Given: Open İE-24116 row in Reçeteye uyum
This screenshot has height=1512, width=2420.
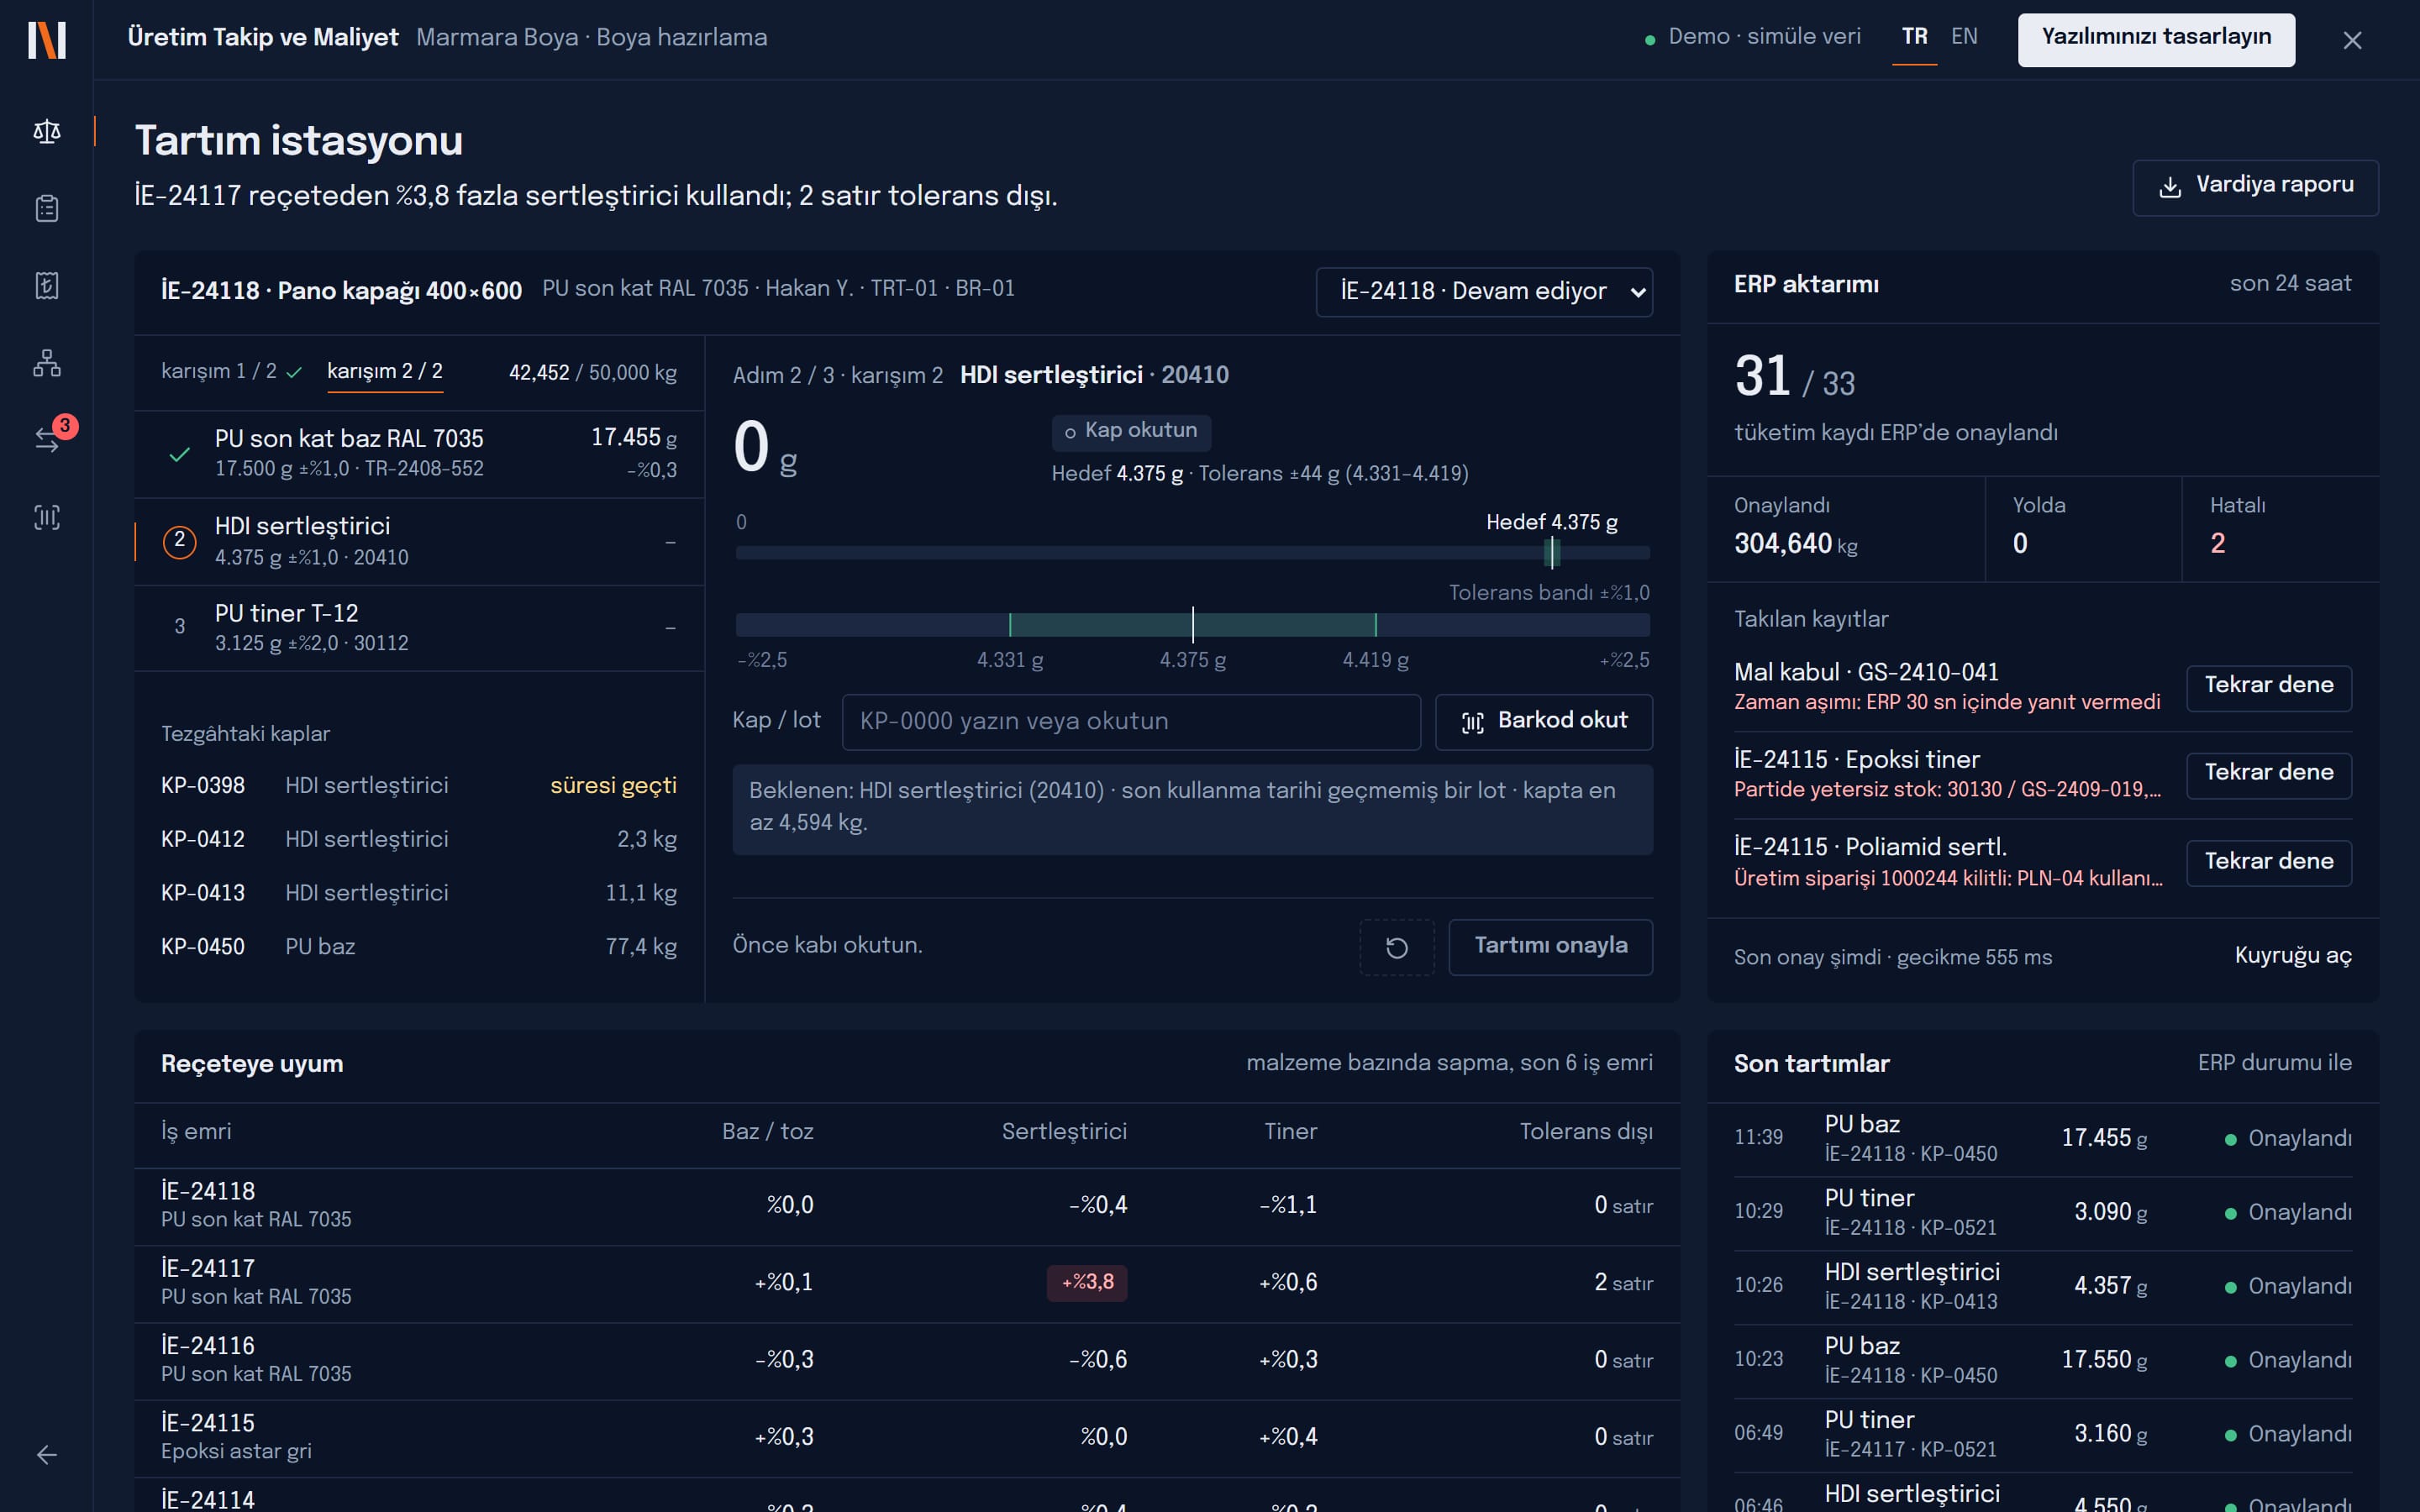Looking at the screenshot, I should [x=907, y=1361].
